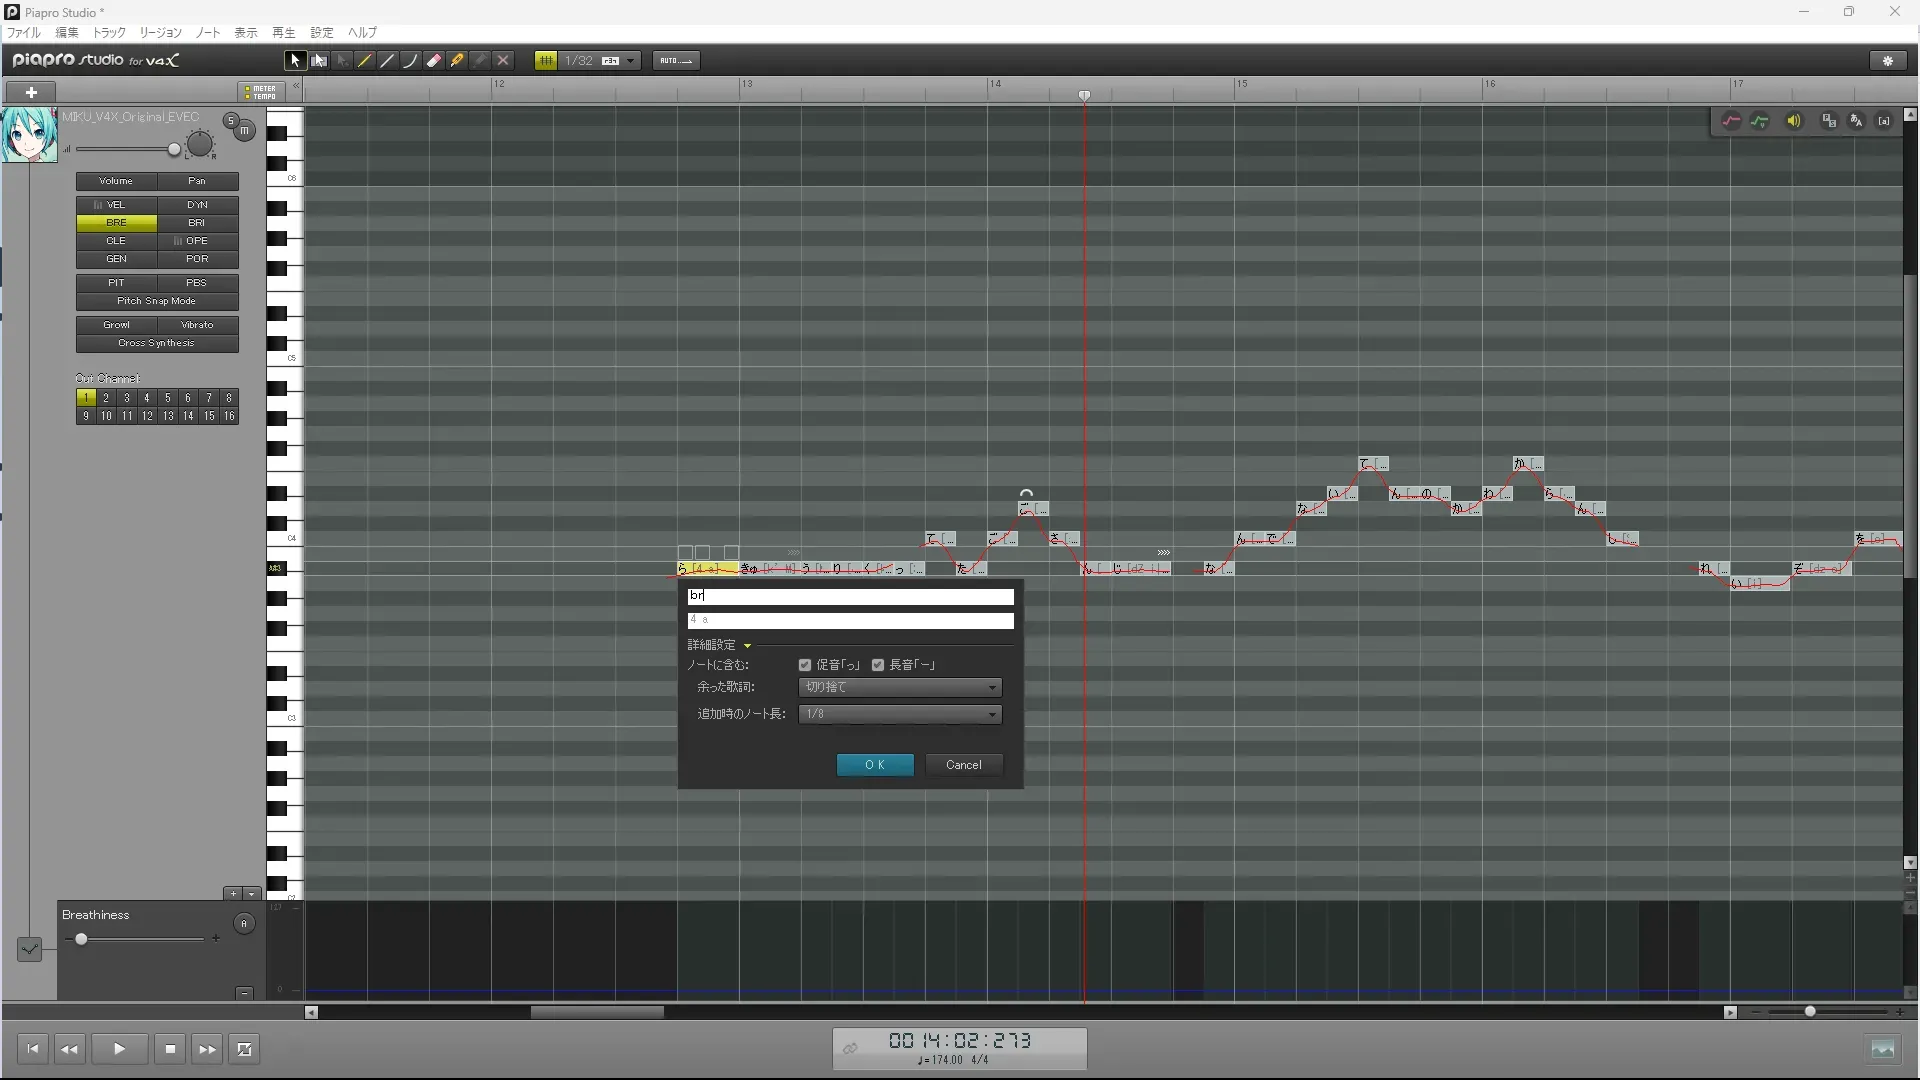
Task: Open the トラック menu
Action: click(109, 33)
